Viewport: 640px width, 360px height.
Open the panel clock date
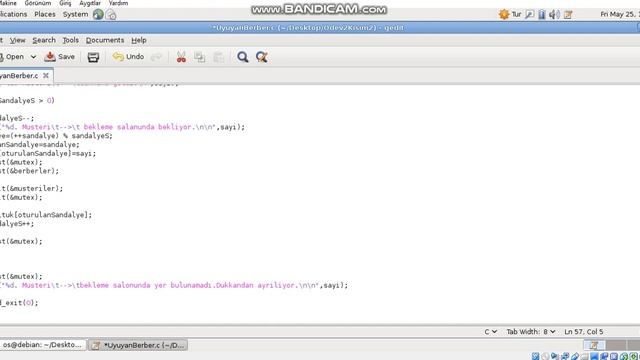coord(620,14)
